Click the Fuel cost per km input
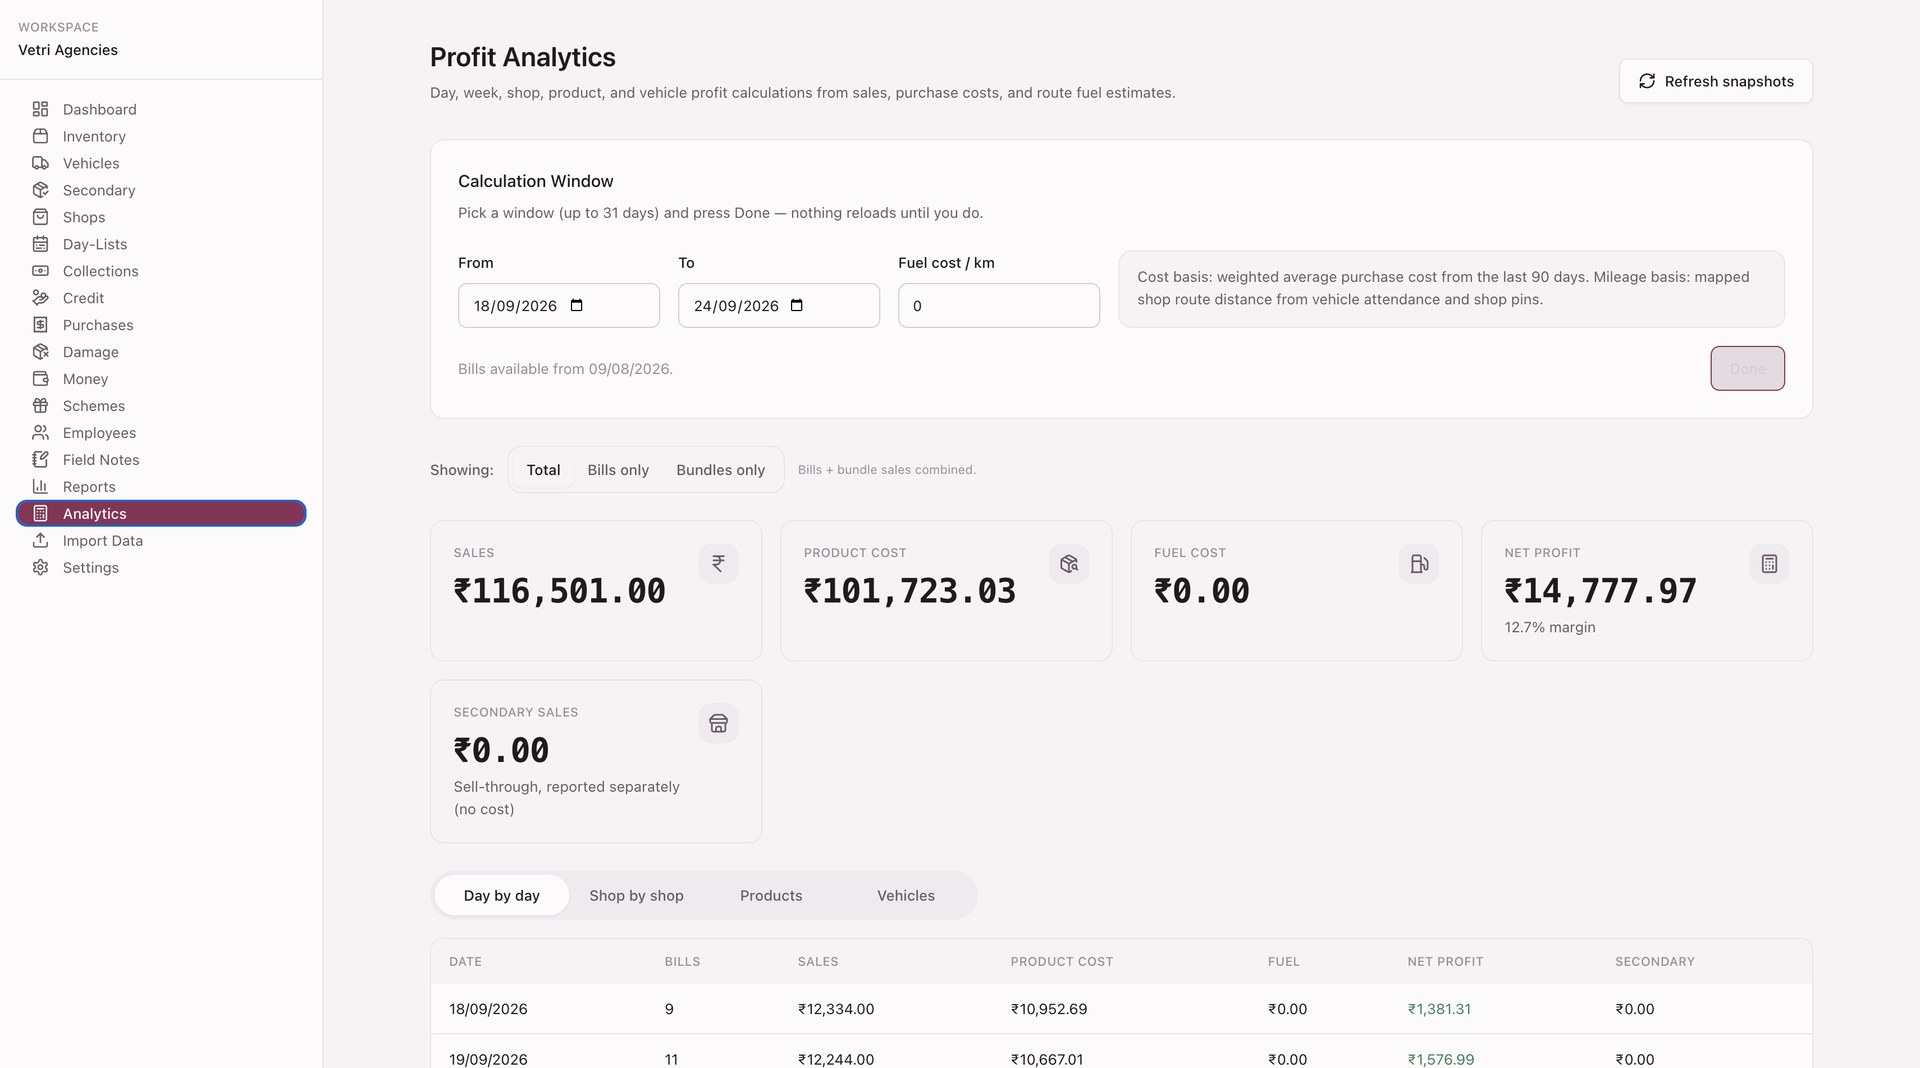 tap(999, 306)
